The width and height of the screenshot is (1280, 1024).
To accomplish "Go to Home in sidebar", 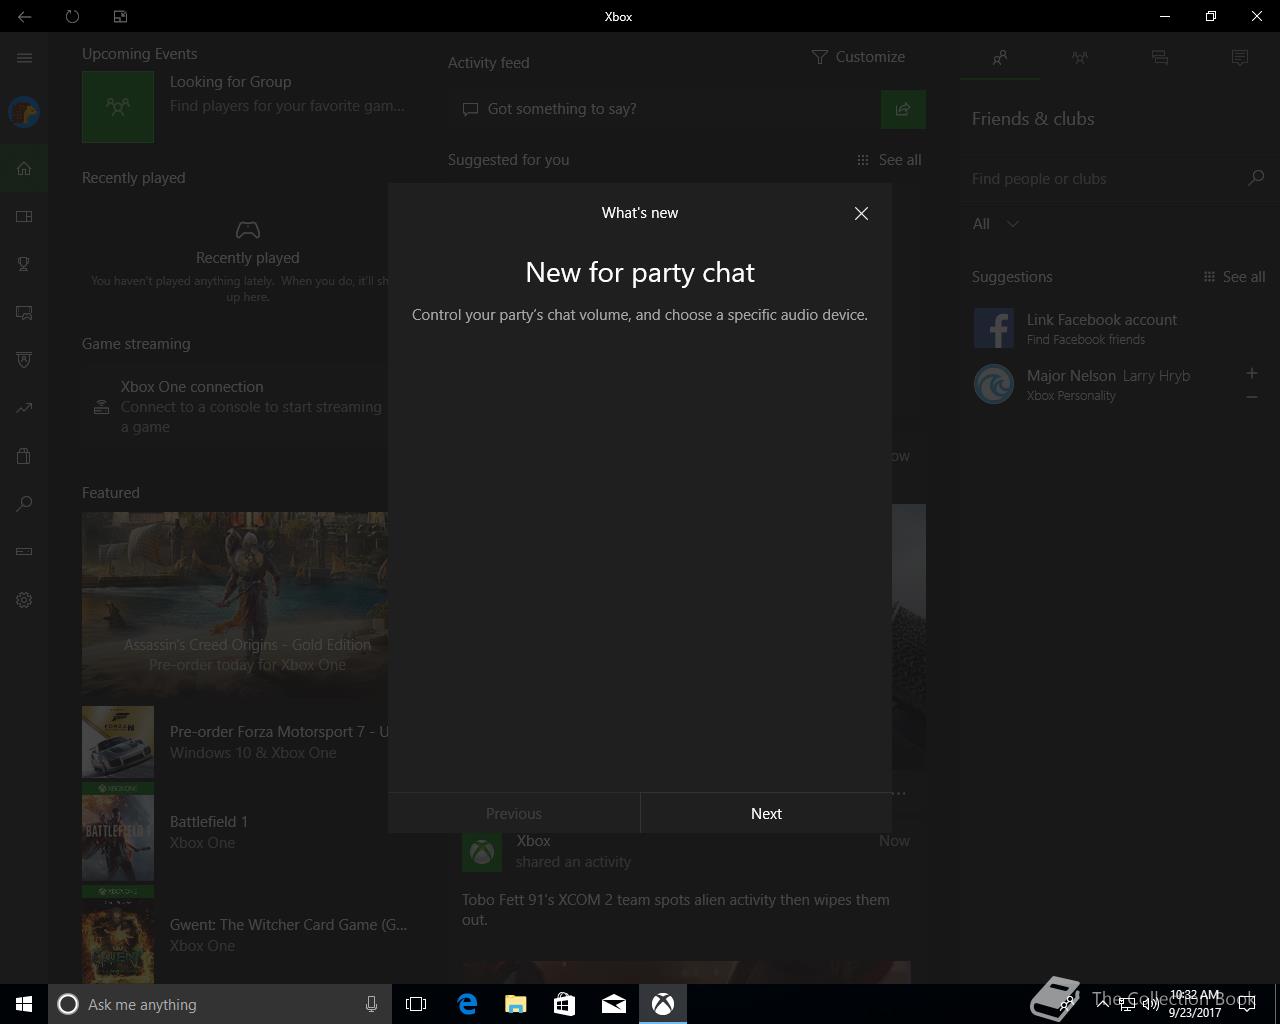I will 24,168.
